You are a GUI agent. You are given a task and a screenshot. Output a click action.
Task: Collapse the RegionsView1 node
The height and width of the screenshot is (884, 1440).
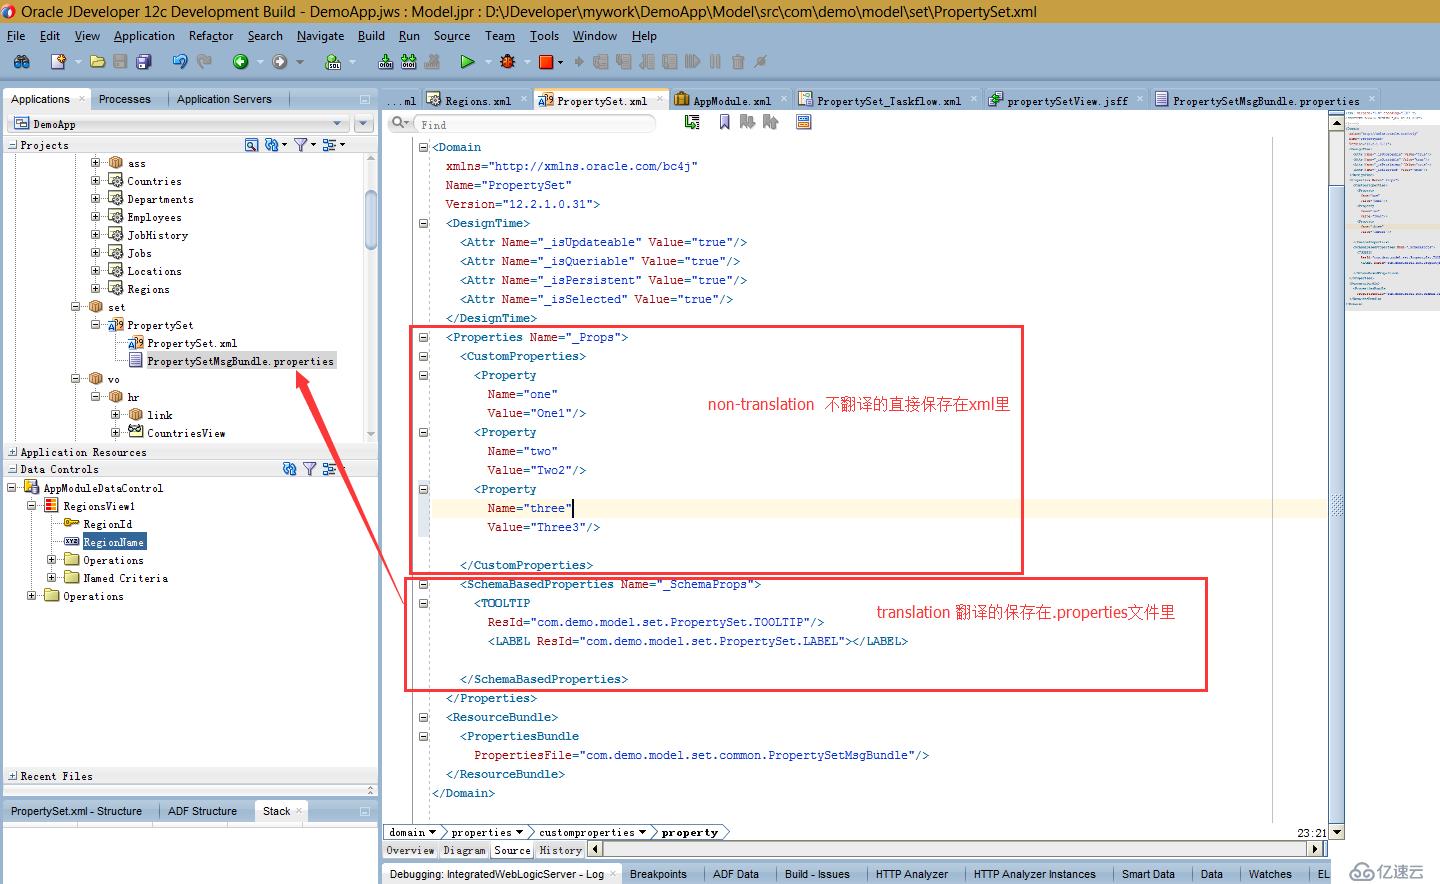[32, 506]
